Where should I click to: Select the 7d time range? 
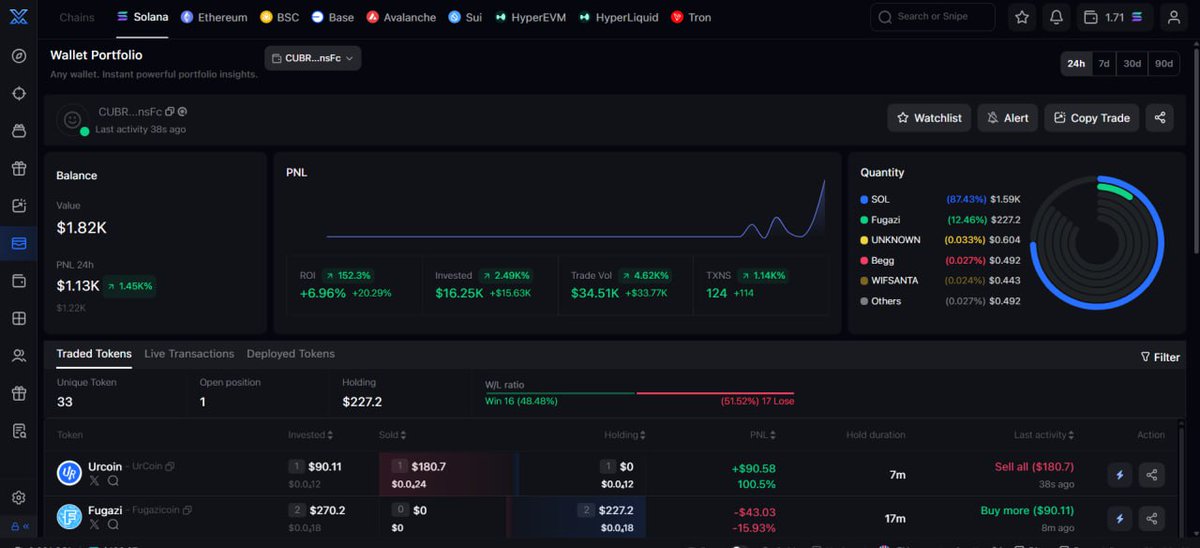[x=1104, y=63]
